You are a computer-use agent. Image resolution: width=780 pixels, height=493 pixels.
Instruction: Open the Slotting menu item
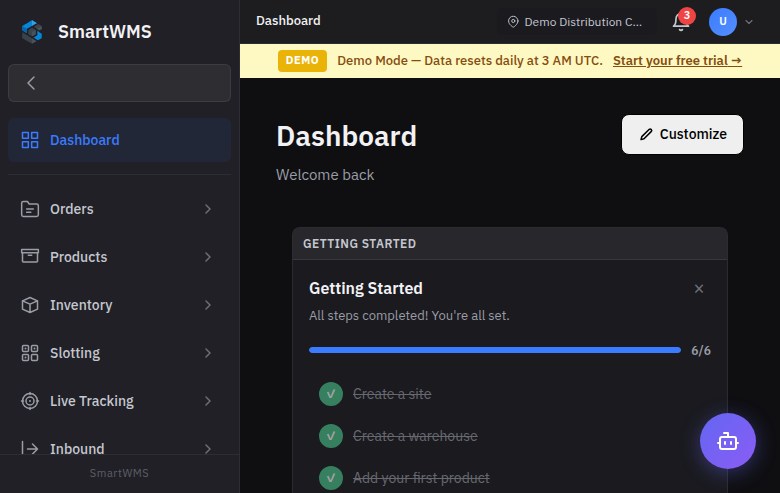(x=119, y=353)
